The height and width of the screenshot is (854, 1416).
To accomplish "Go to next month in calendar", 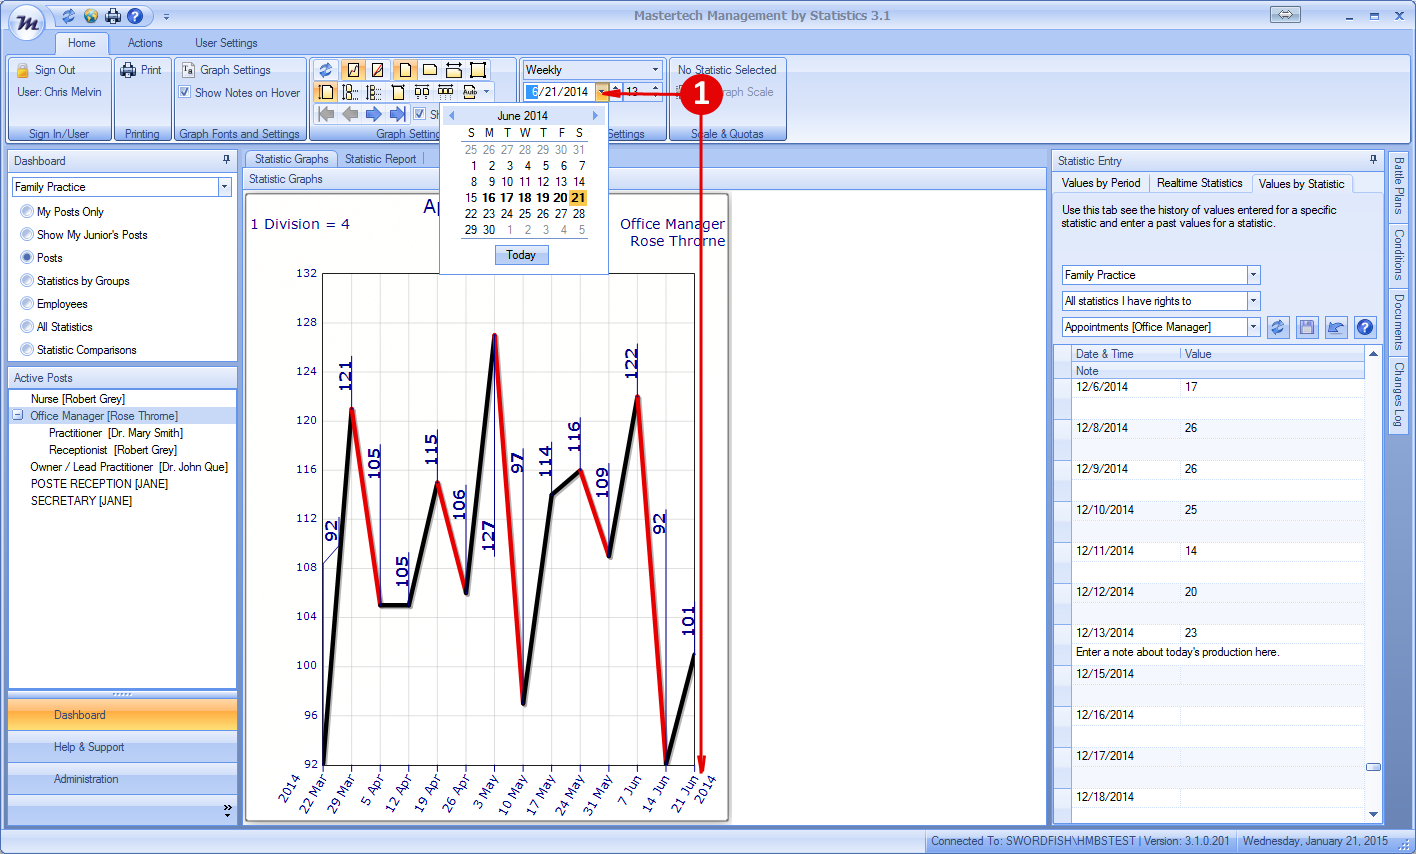I will pos(595,116).
